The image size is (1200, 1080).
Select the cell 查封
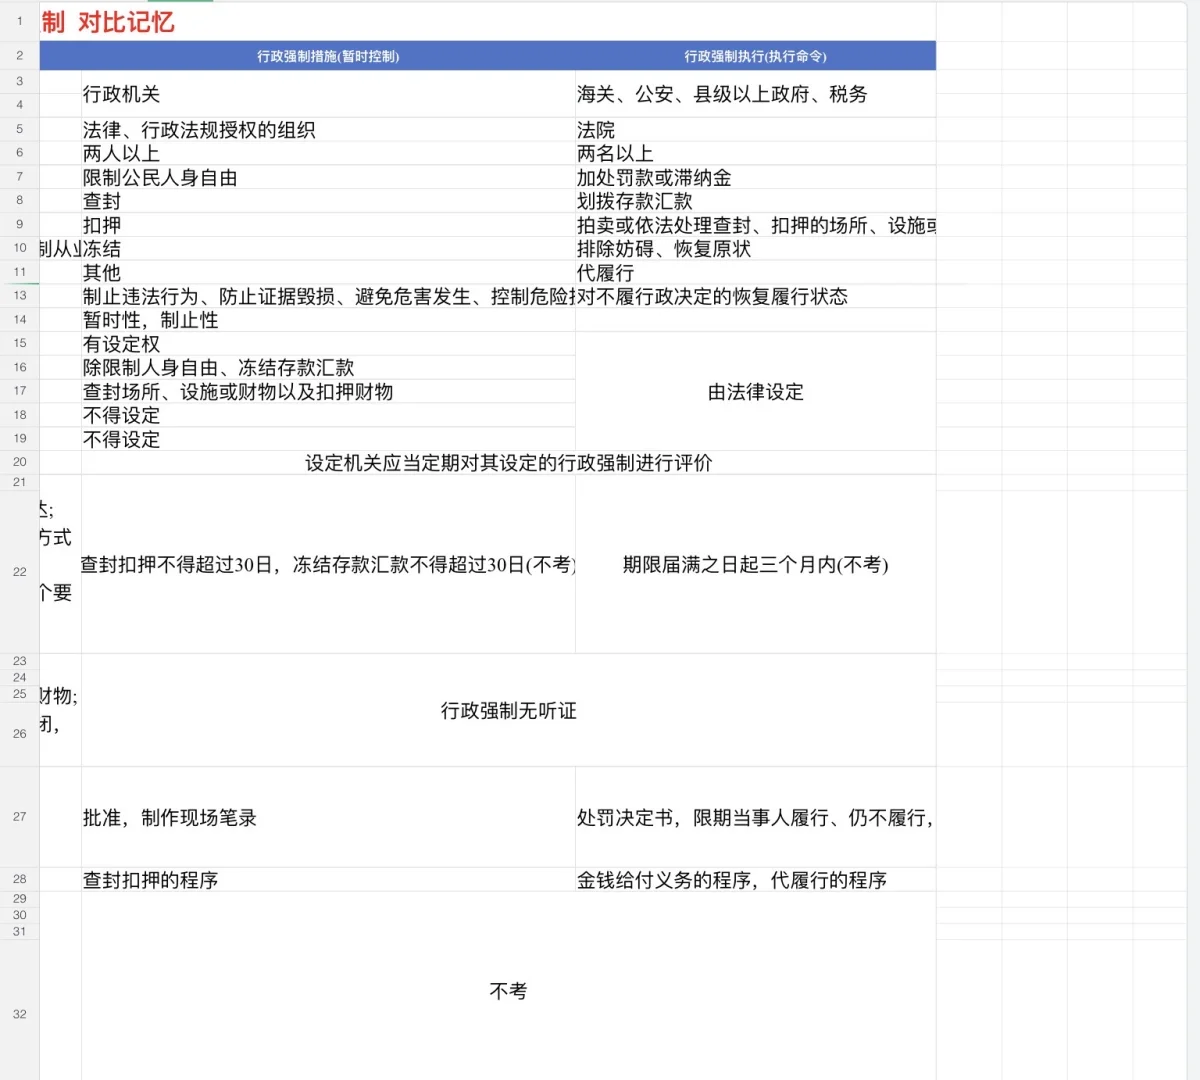point(328,201)
